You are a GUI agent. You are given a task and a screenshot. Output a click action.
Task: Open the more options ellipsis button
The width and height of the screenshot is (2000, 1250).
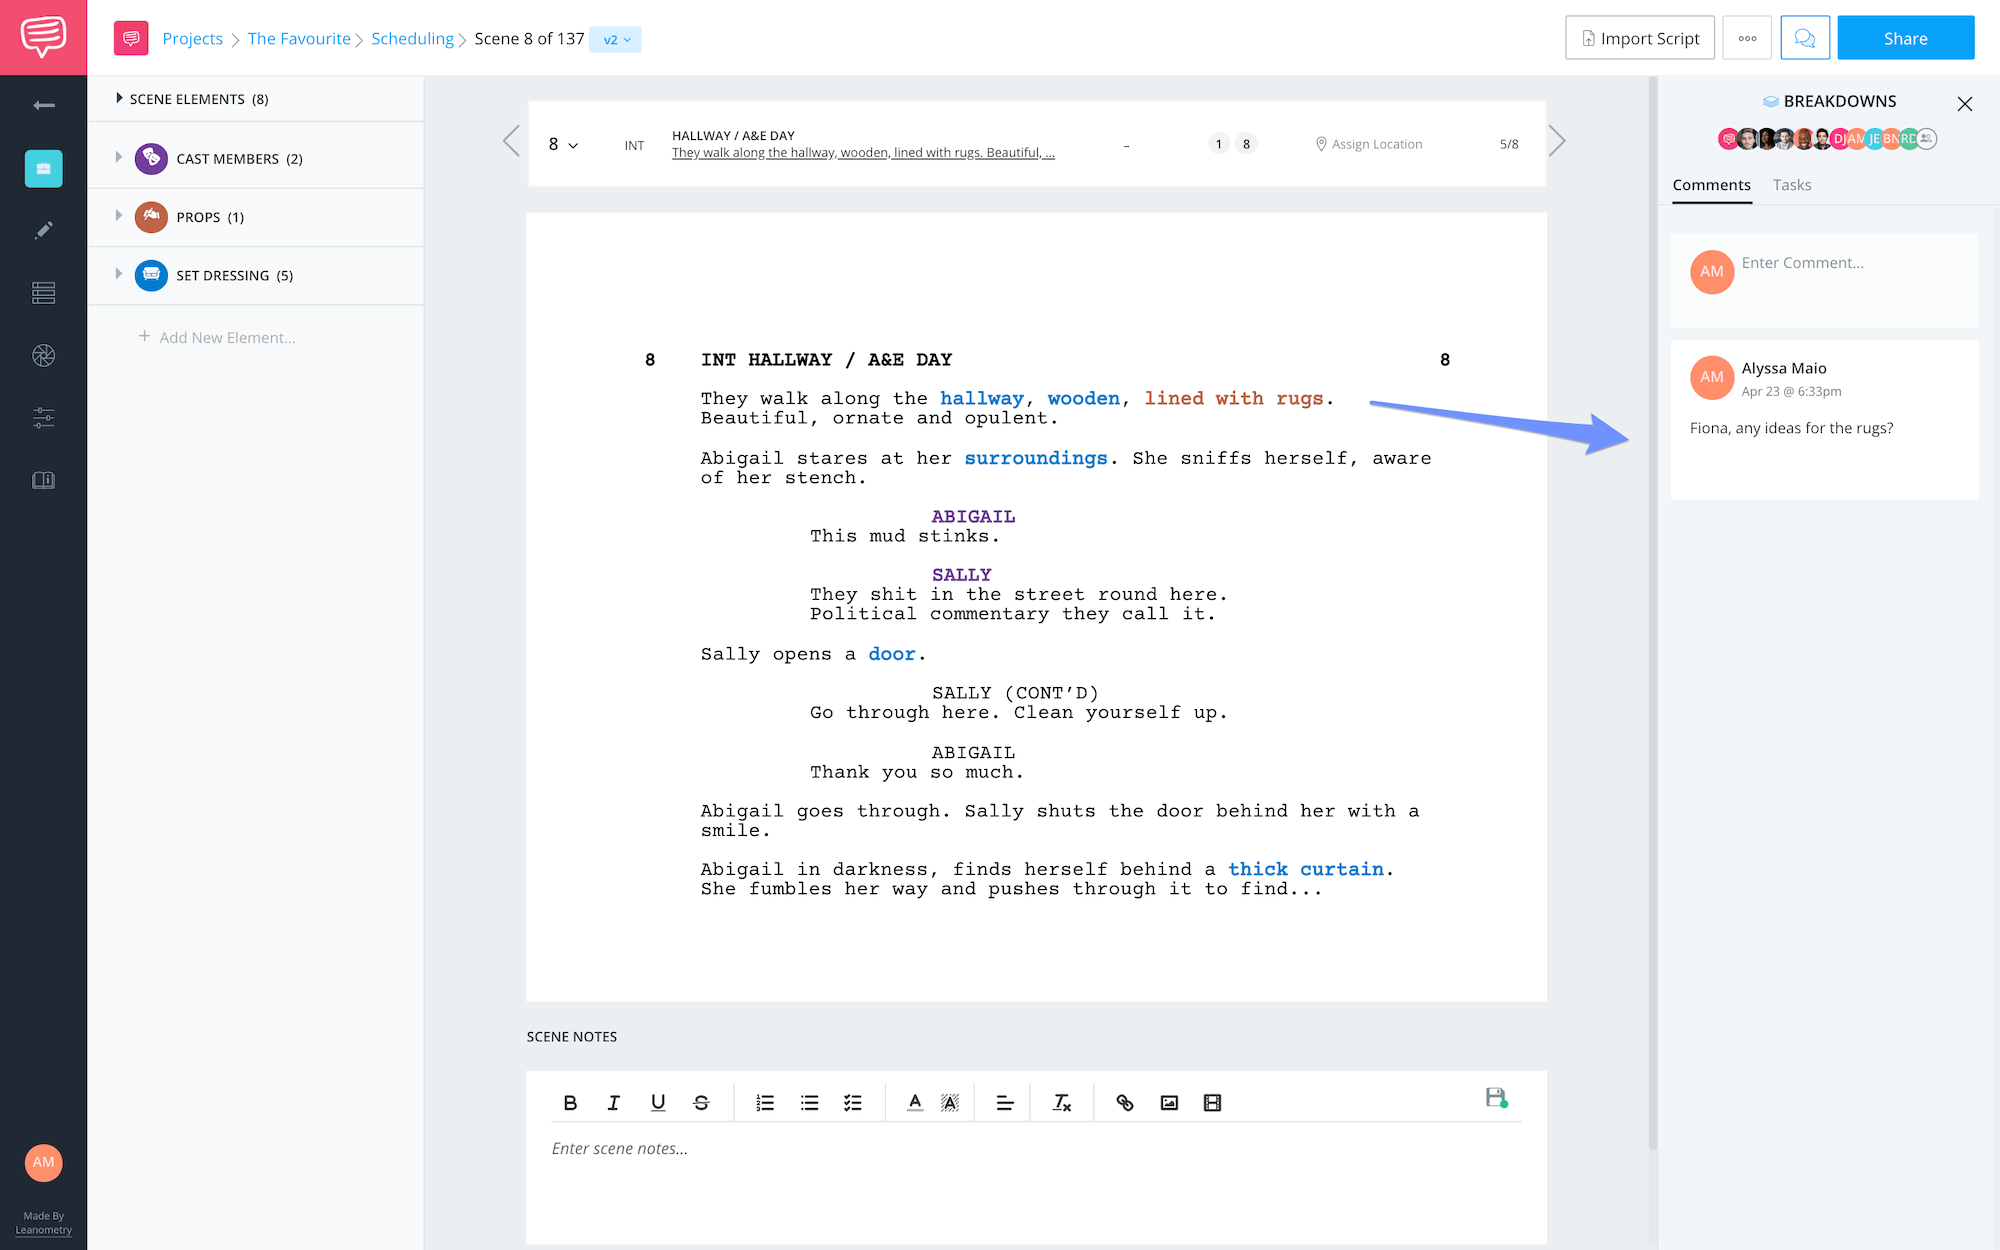(1747, 38)
